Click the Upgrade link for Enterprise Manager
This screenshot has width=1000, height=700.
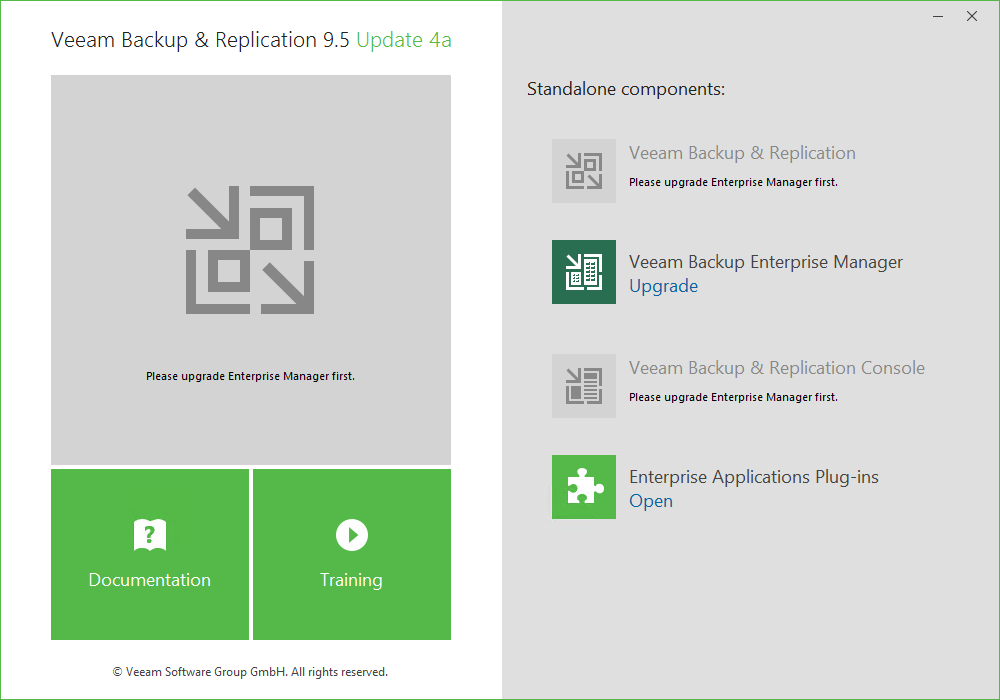tap(663, 286)
